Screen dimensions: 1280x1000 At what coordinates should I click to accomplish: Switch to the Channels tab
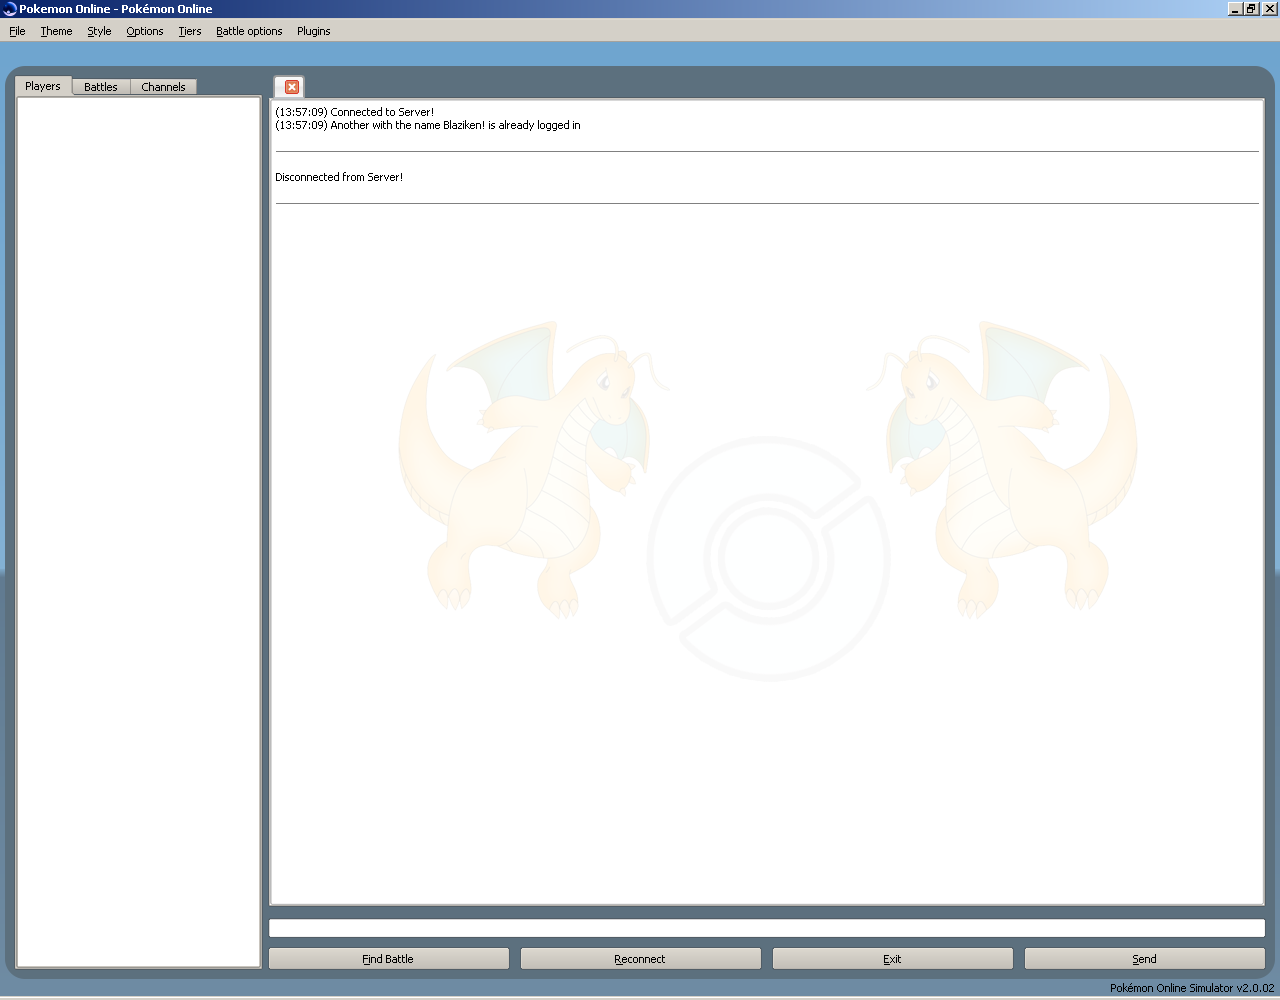(x=163, y=87)
